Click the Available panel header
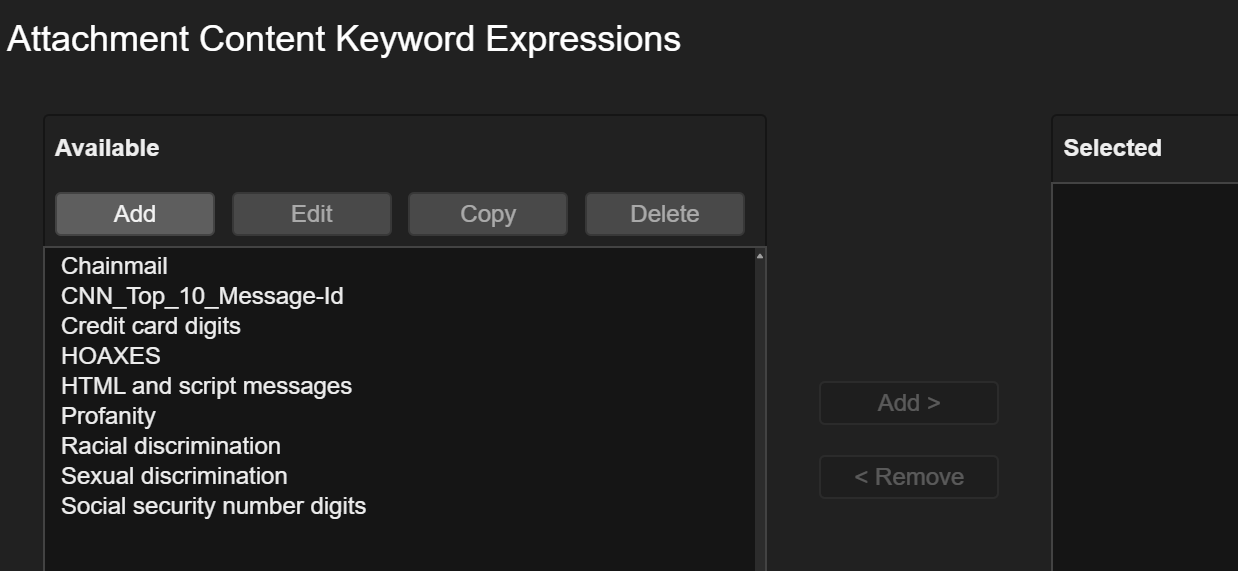 tap(107, 148)
